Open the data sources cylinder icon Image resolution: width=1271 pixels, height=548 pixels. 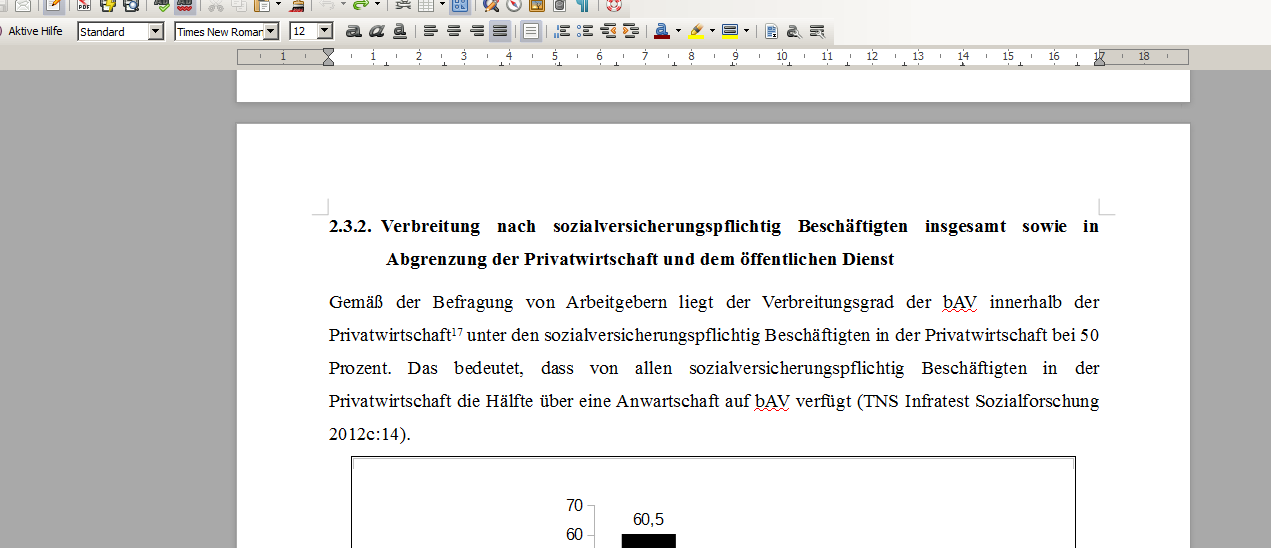click(558, 5)
